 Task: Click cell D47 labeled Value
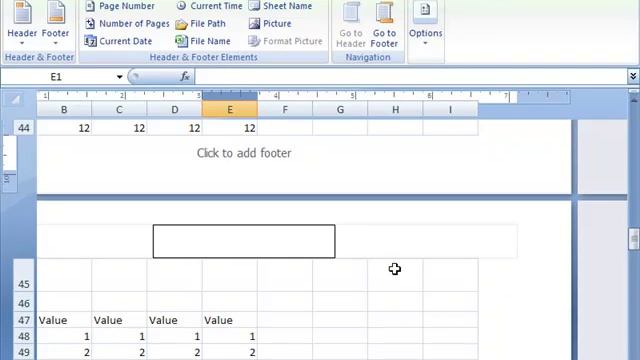coord(174,320)
